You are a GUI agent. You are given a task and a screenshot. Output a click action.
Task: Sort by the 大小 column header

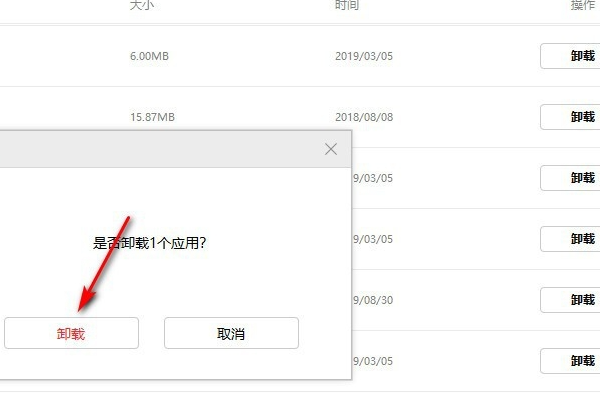pyautogui.click(x=142, y=5)
